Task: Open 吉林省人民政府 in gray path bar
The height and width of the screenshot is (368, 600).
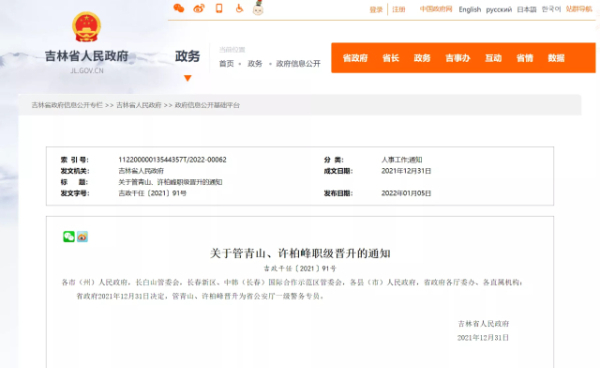Action: coord(139,105)
